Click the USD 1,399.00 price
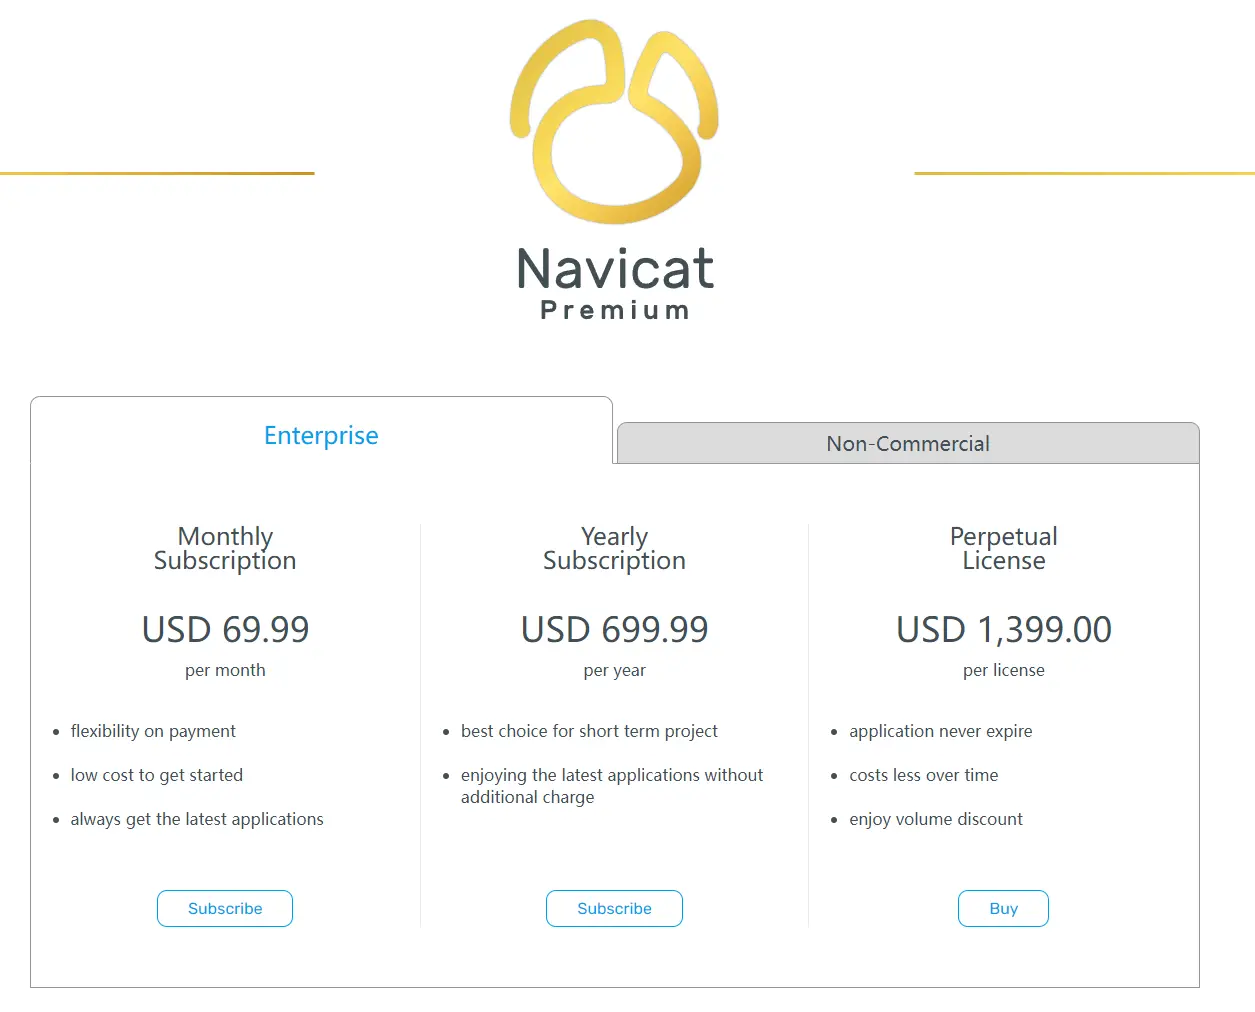This screenshot has height=1012, width=1255. [x=1003, y=629]
